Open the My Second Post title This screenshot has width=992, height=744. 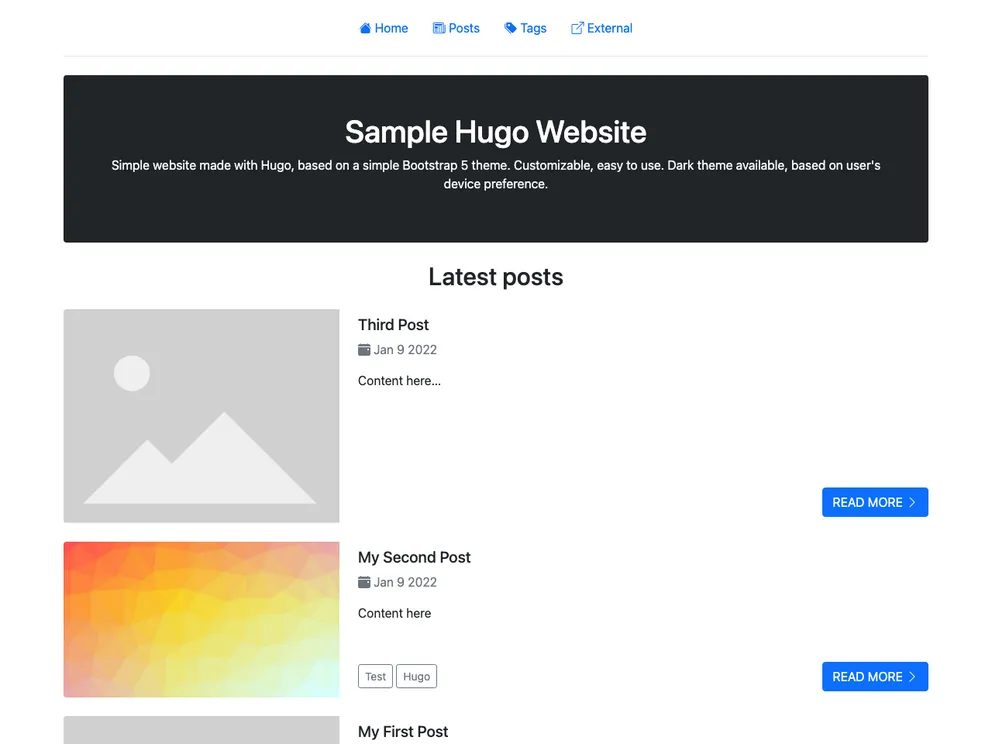tap(414, 557)
